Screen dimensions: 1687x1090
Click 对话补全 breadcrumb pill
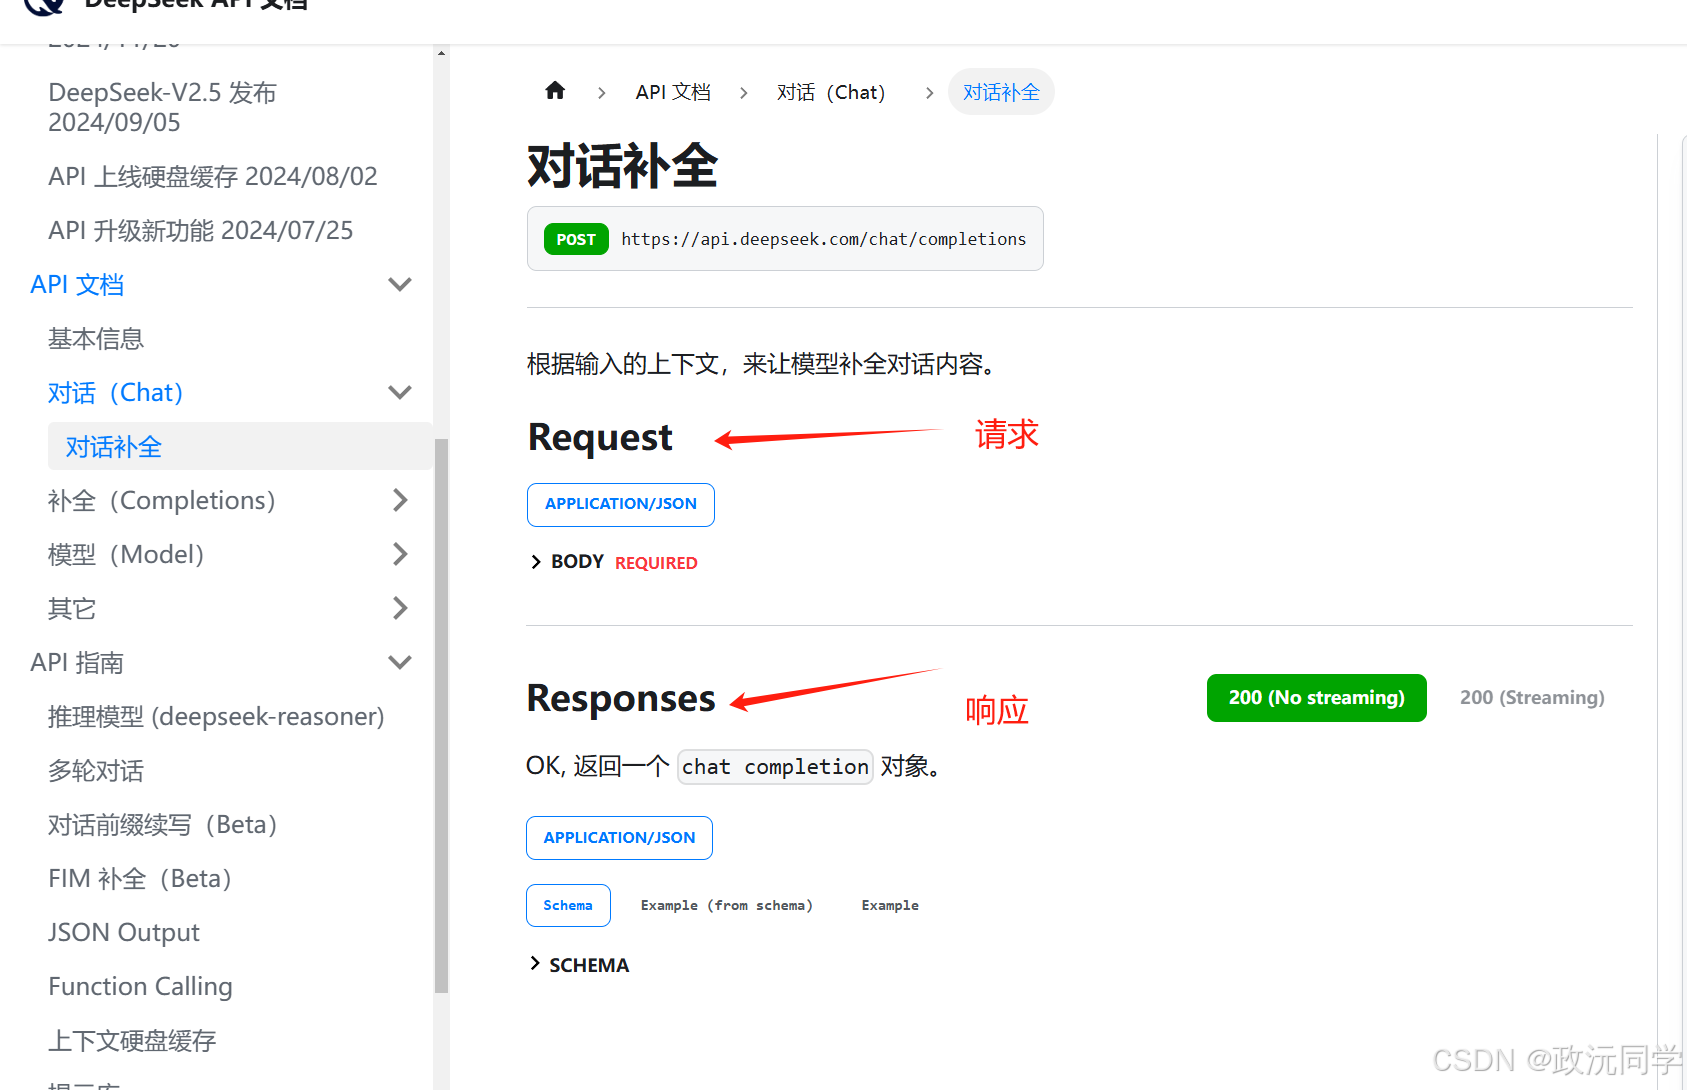(1001, 92)
